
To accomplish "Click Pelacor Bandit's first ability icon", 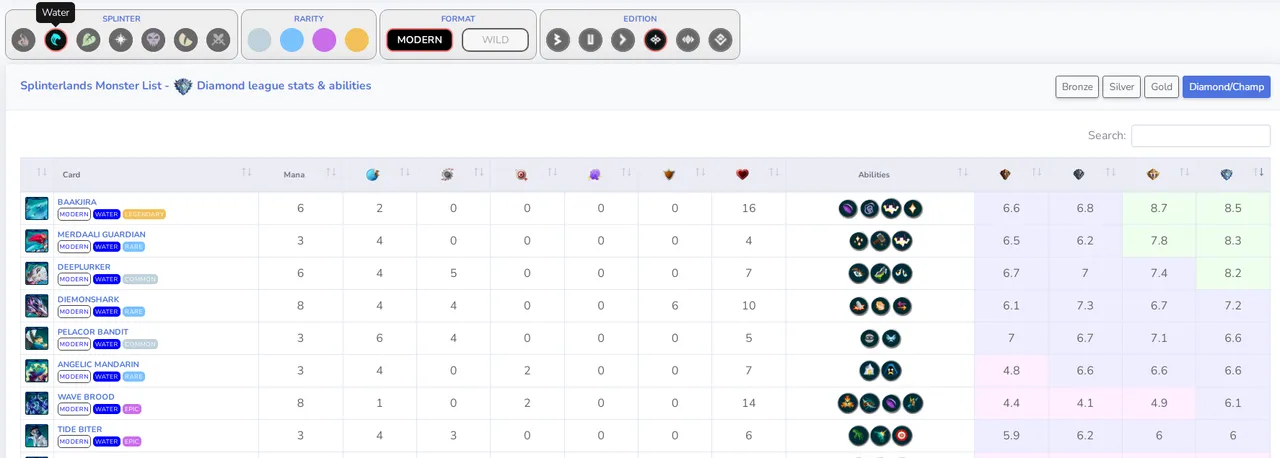I will 870,338.
